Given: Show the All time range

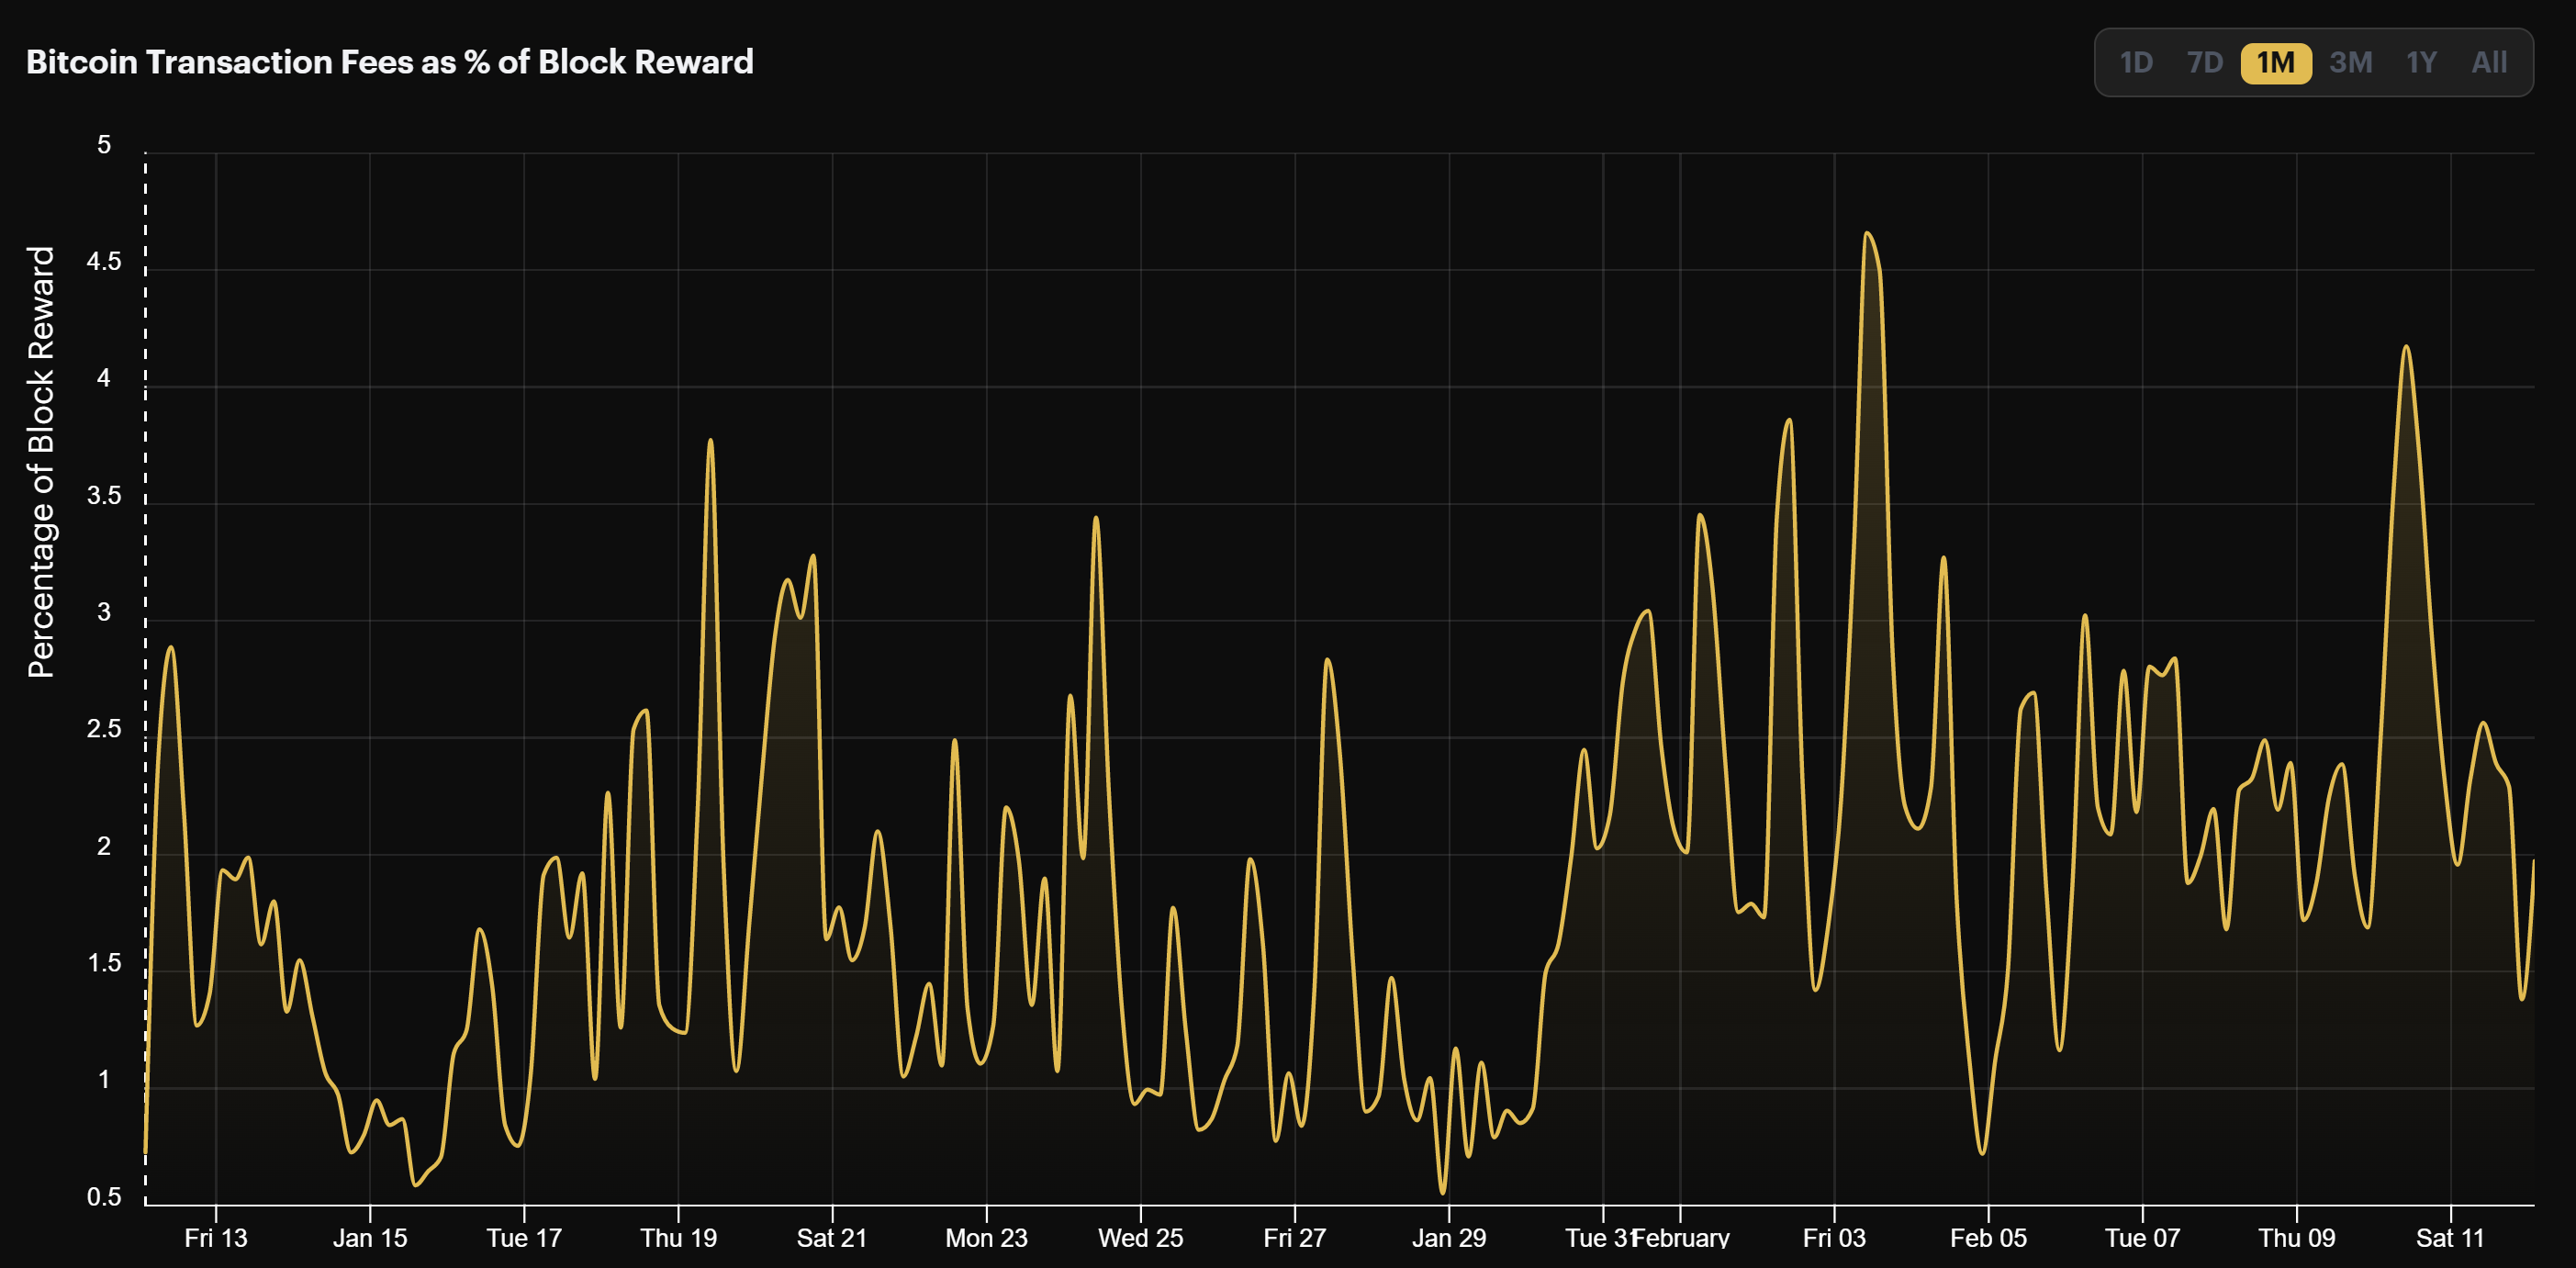Looking at the screenshot, I should 2488,63.
